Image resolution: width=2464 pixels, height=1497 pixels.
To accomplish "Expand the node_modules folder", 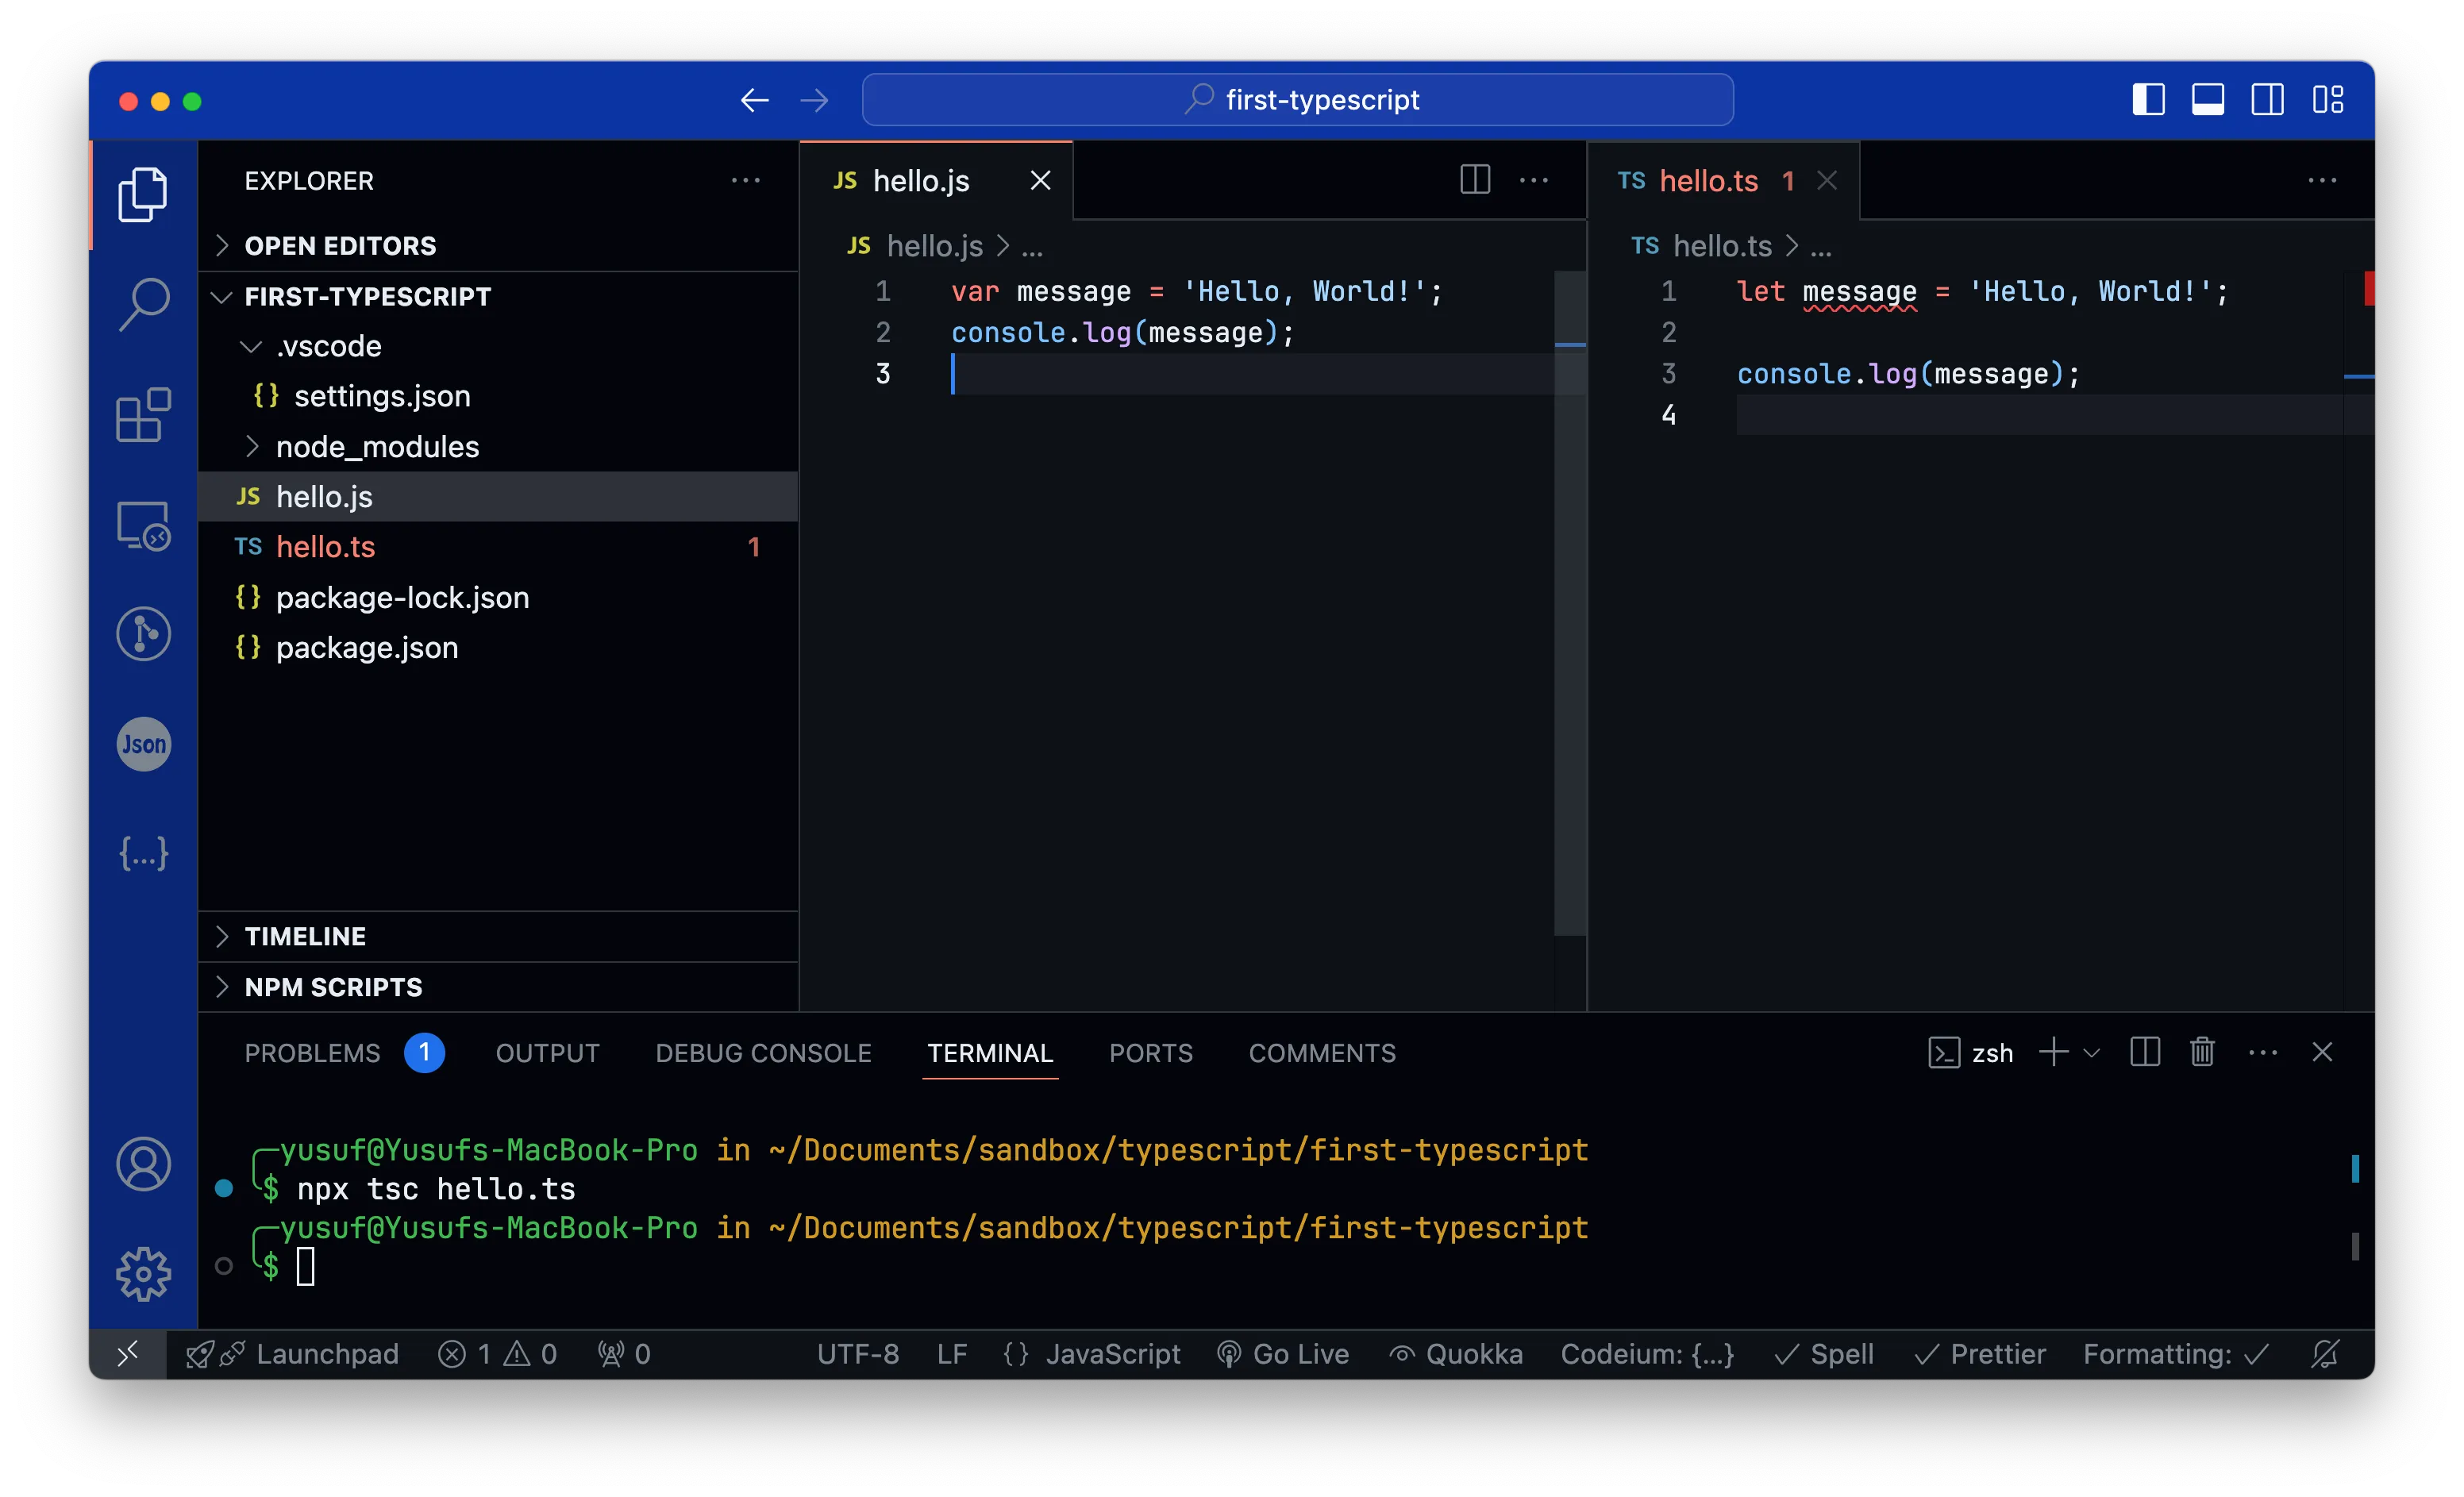I will tap(498, 447).
